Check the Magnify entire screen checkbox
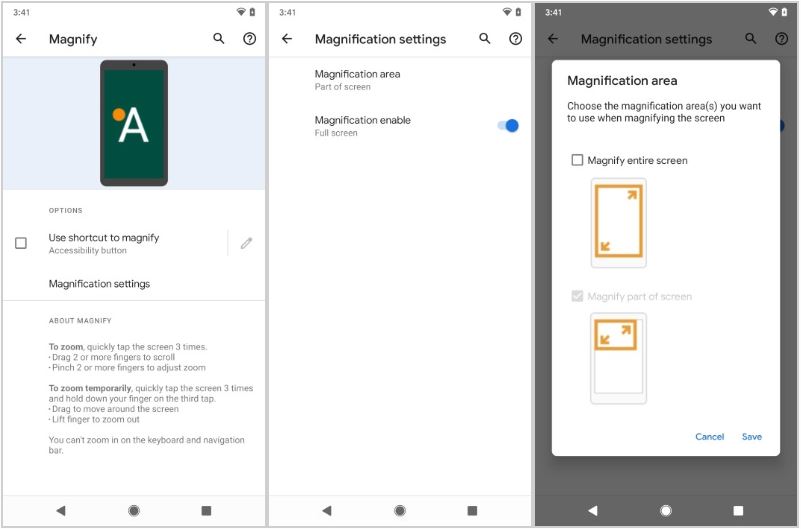The height and width of the screenshot is (529, 801). 577,160
